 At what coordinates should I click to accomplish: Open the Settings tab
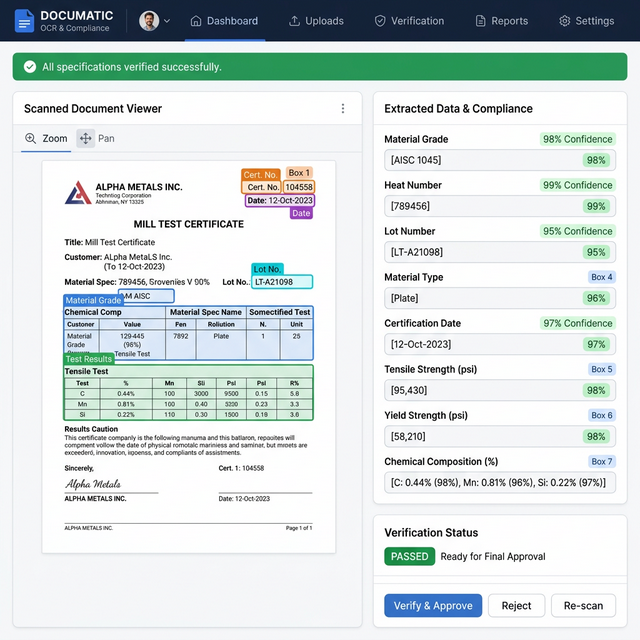[x=587, y=21]
